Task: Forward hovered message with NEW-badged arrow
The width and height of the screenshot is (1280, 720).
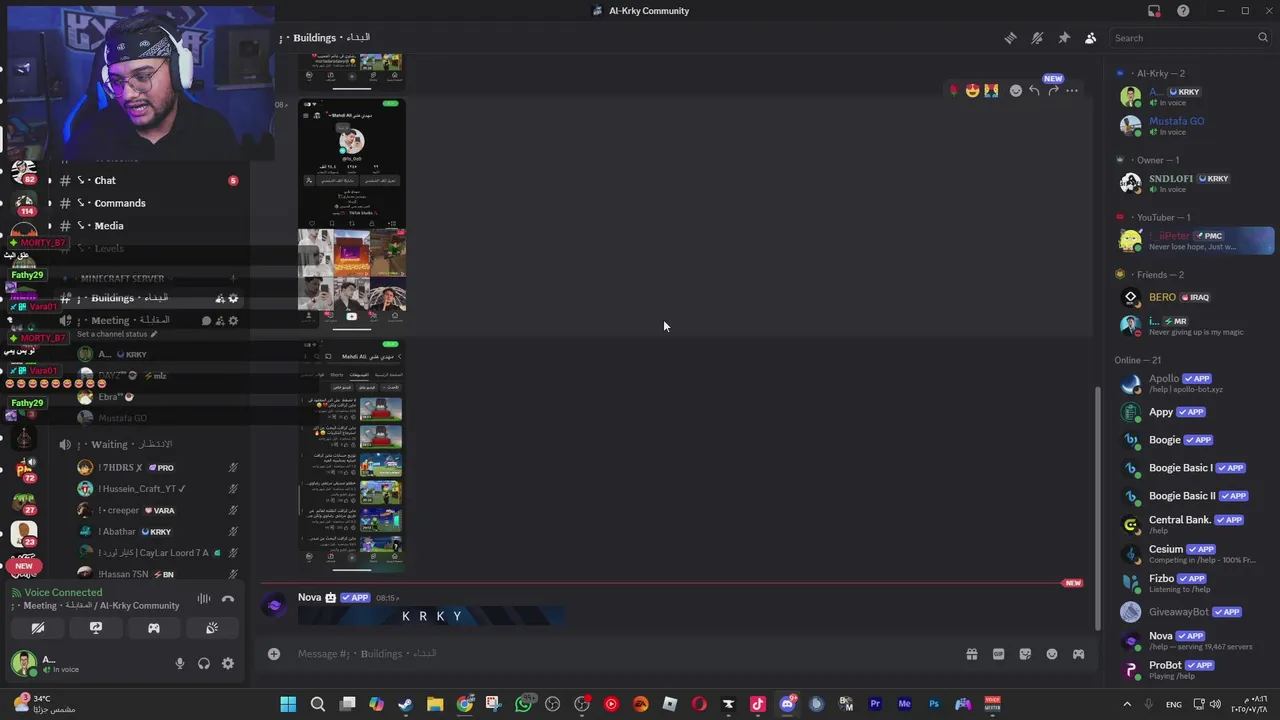Action: click(1053, 91)
